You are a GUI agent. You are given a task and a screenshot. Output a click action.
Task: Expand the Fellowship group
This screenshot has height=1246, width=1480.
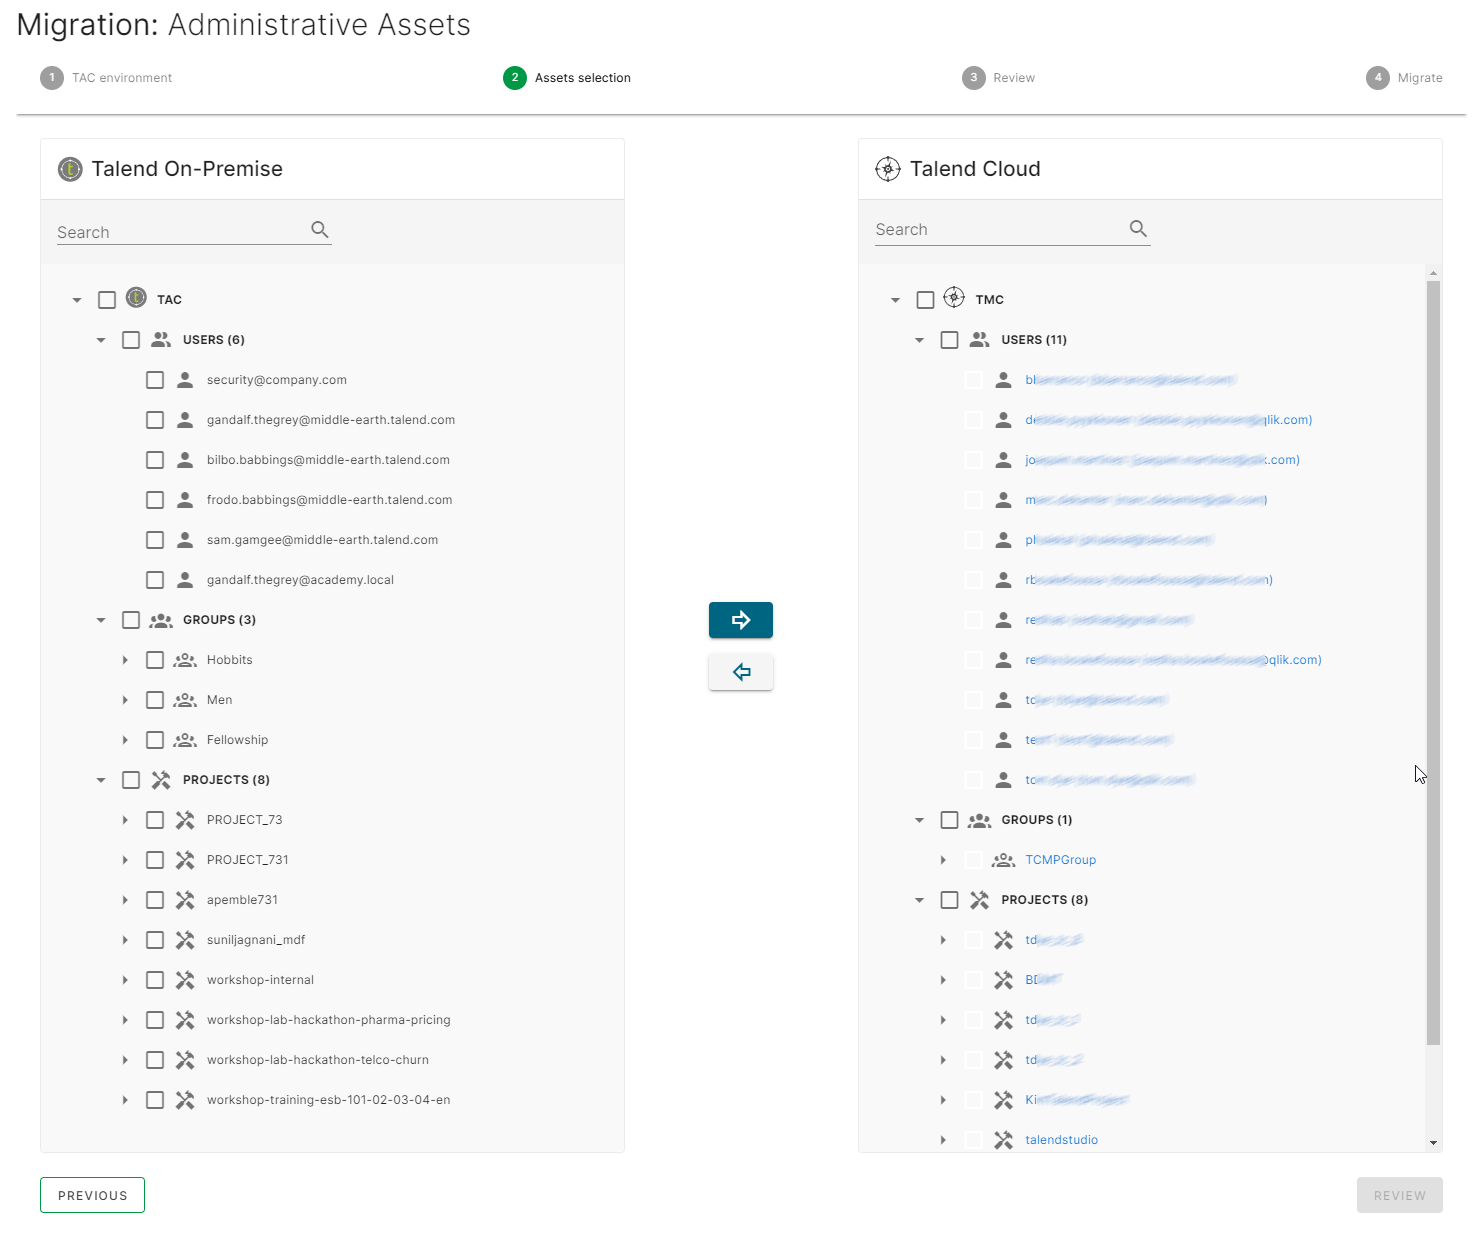[125, 739]
